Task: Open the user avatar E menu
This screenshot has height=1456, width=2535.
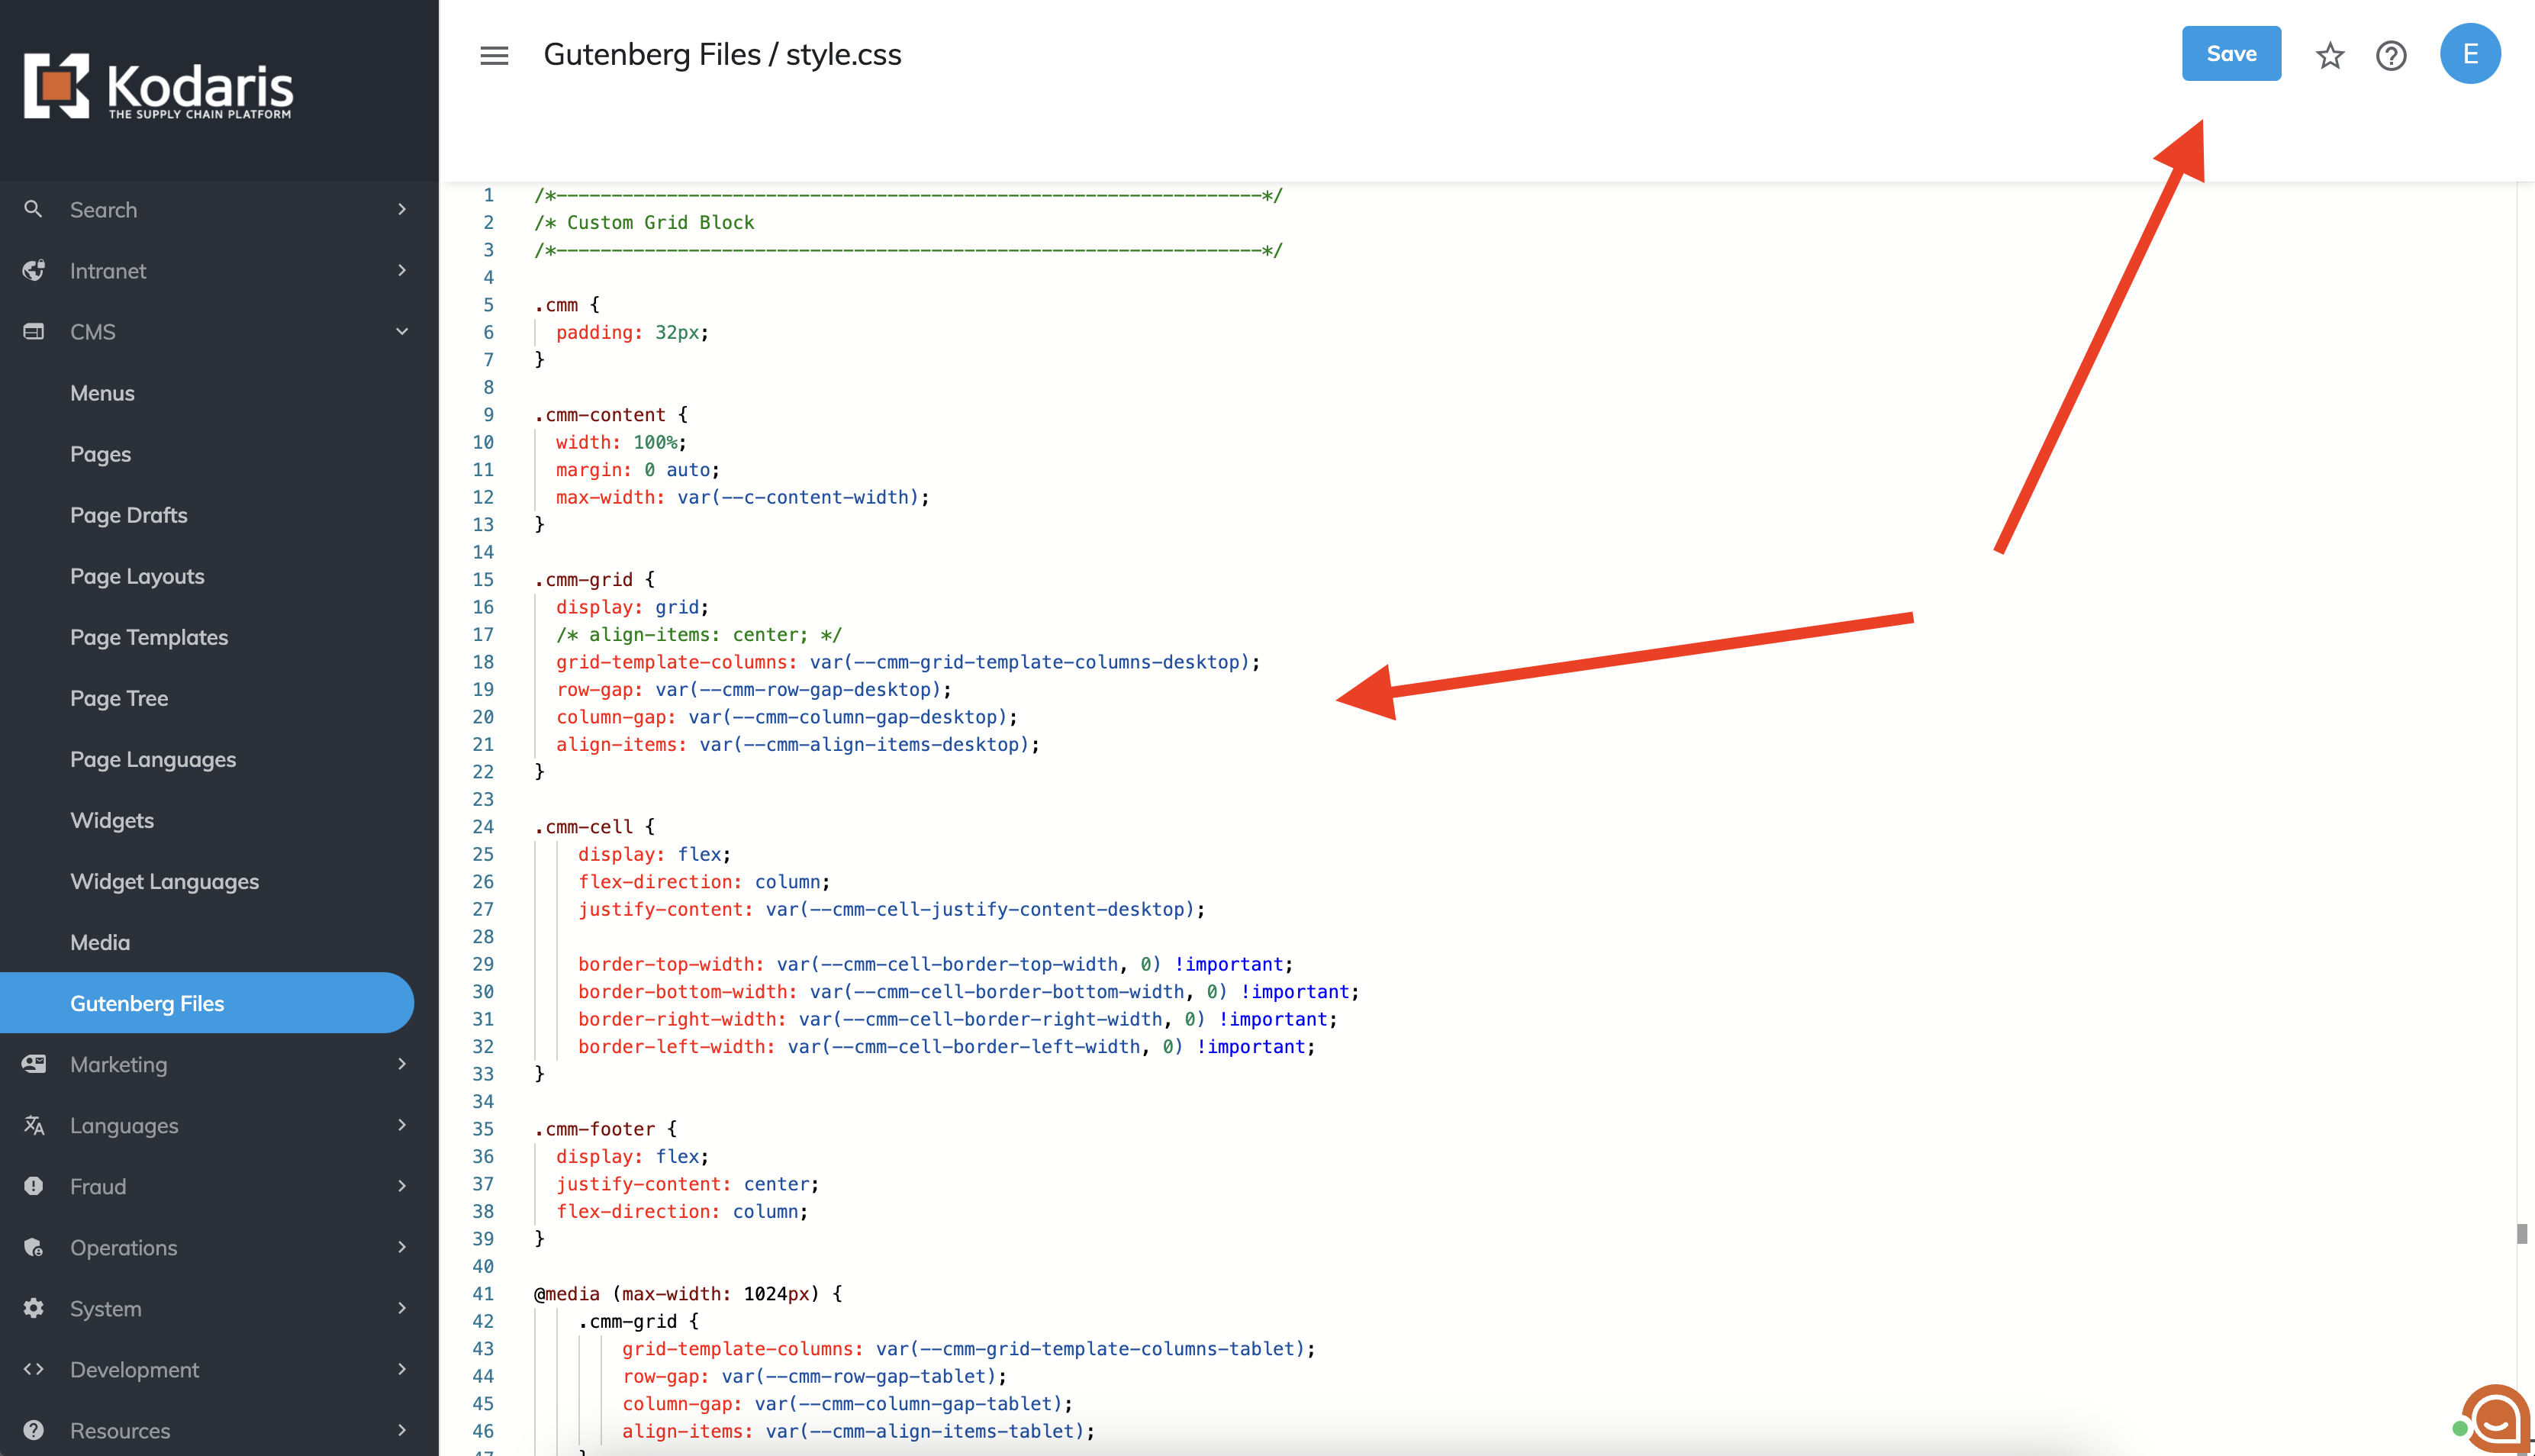Action: [2470, 54]
